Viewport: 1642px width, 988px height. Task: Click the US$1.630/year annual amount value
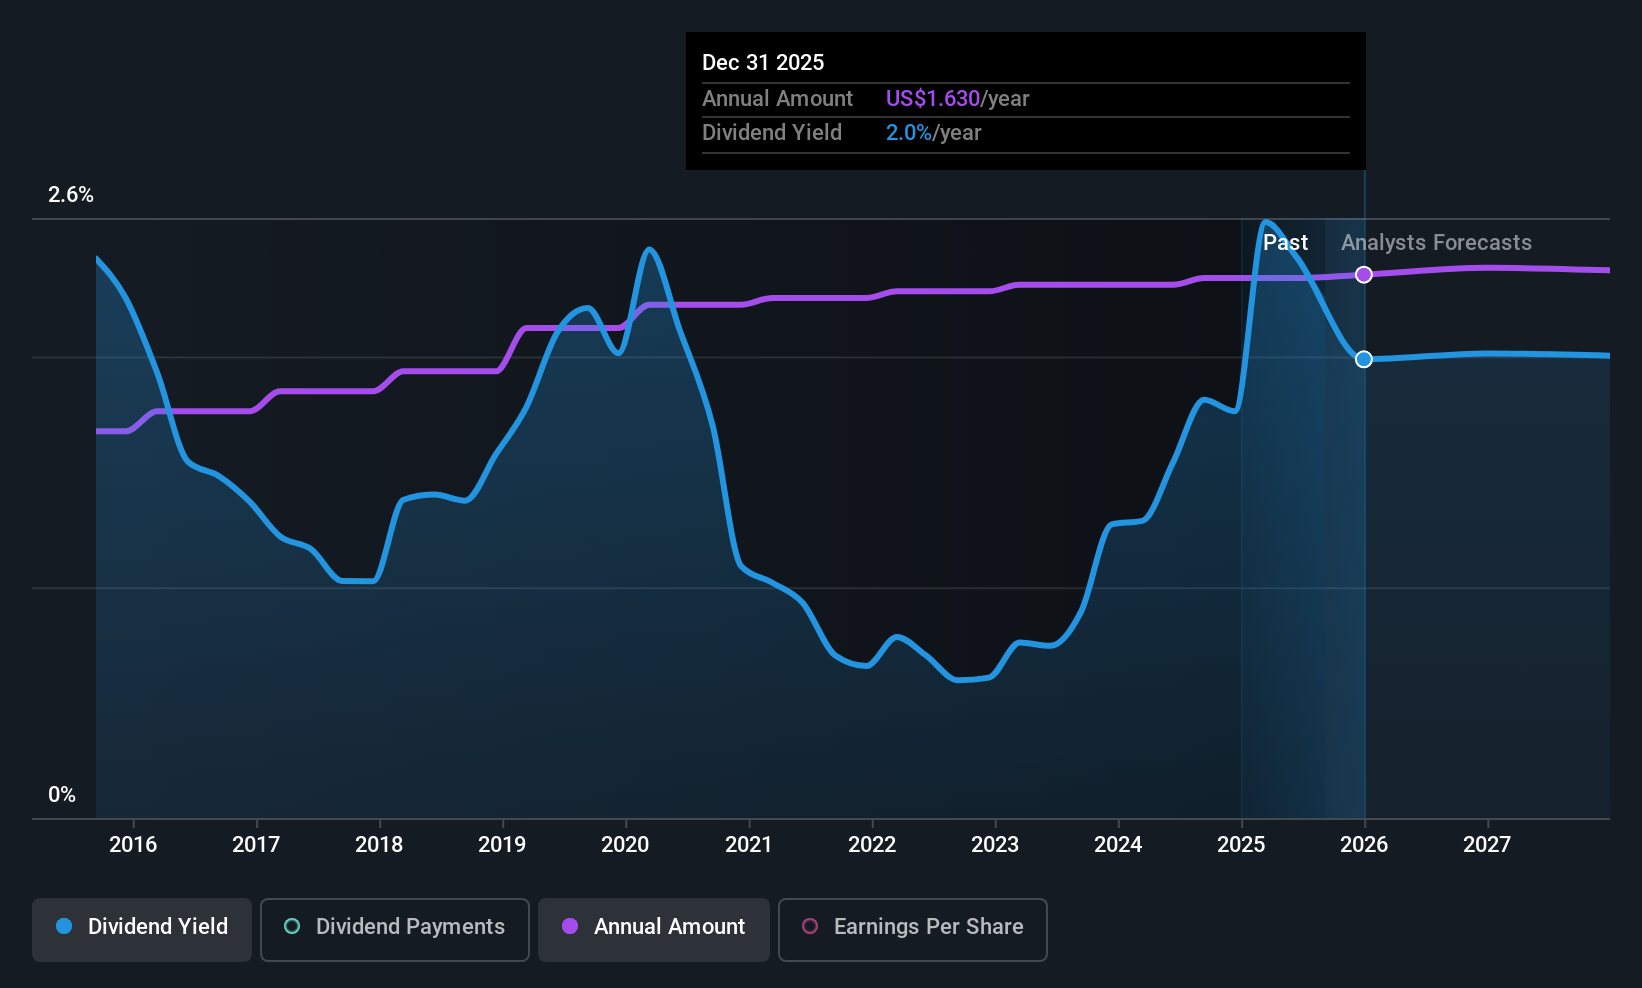pos(956,98)
